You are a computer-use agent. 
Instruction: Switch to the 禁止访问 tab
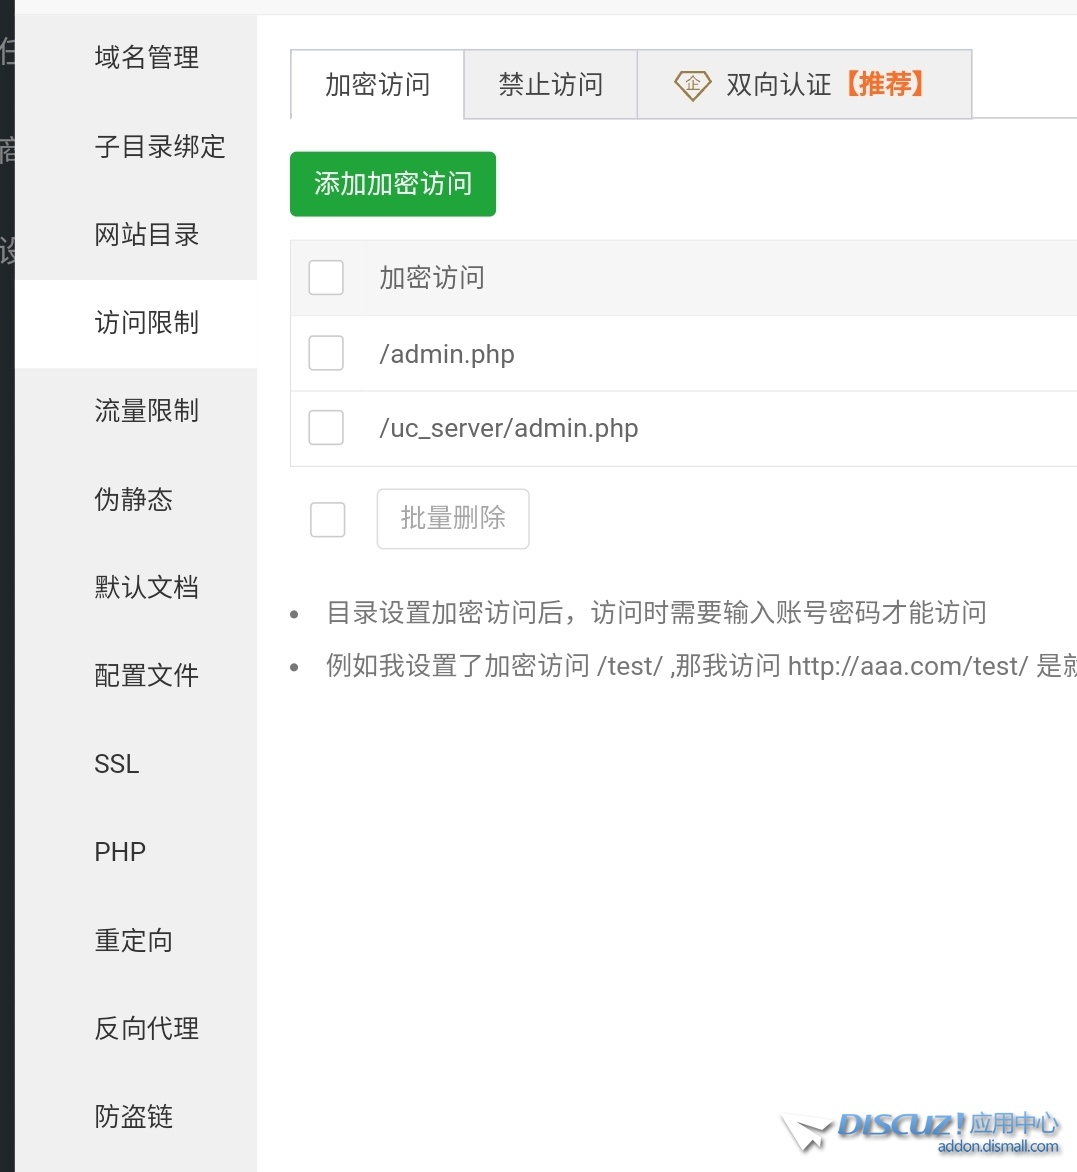550,85
